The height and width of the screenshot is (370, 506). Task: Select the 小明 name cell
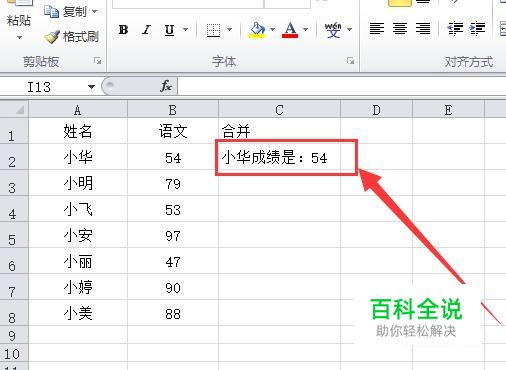click(78, 183)
